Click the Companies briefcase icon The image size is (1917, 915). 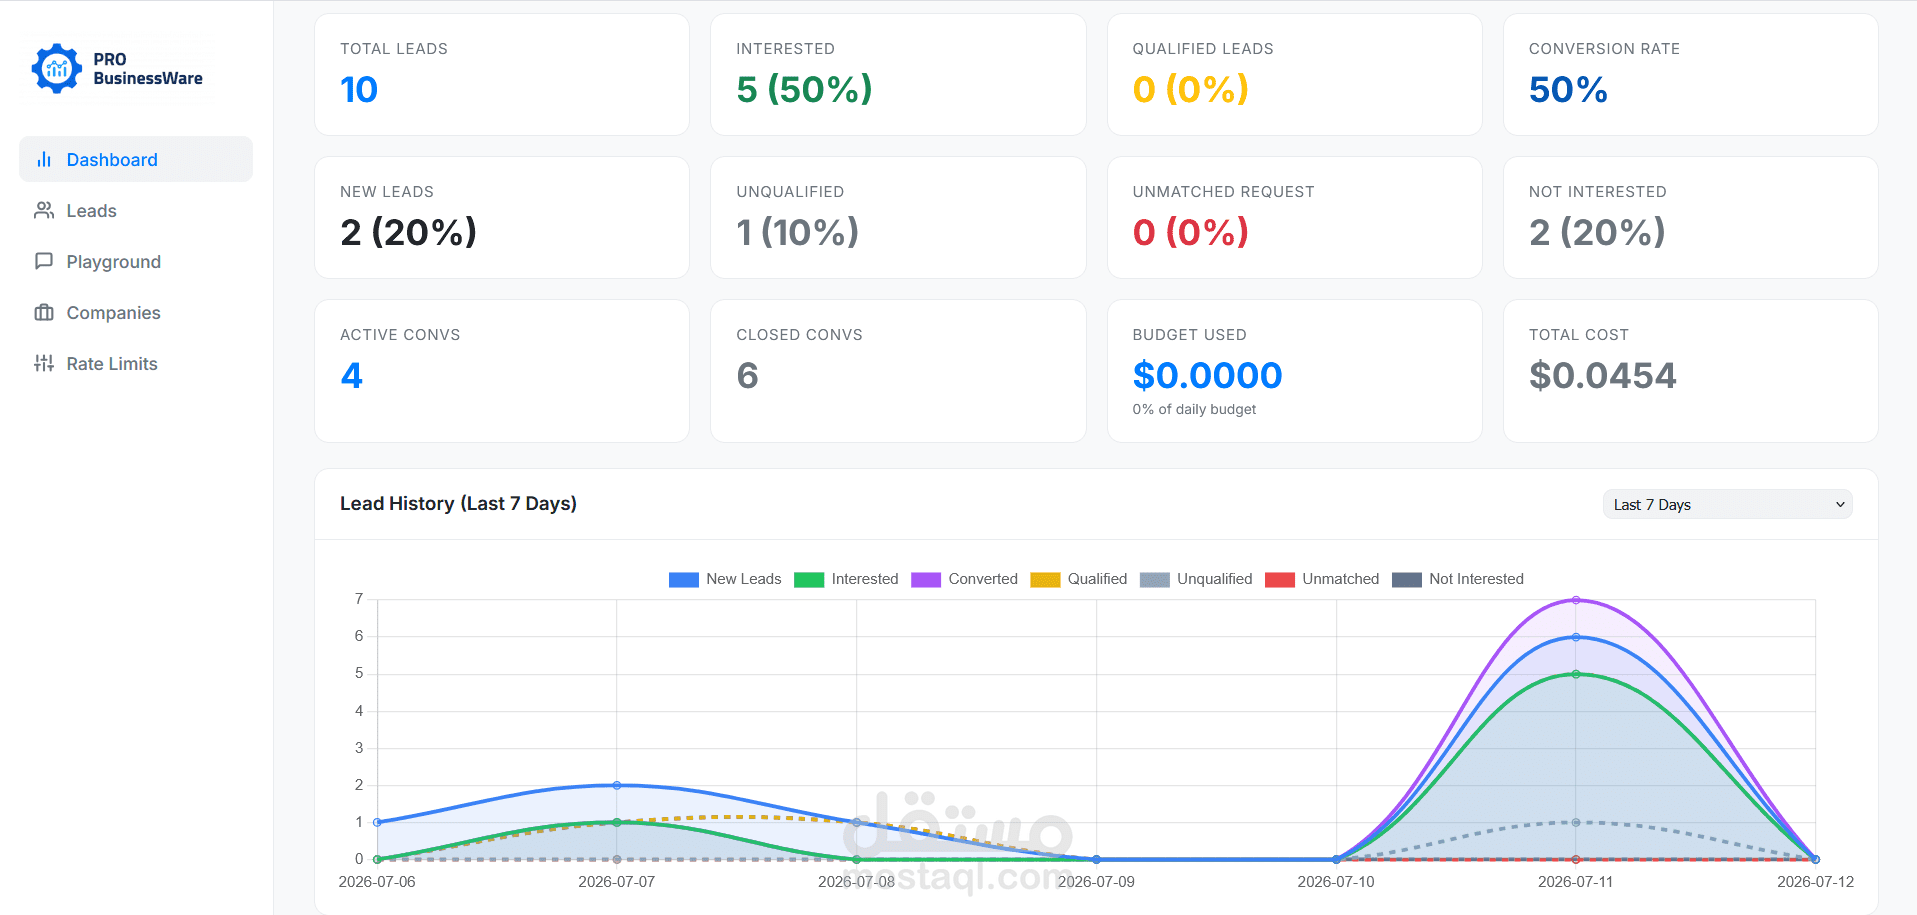click(x=44, y=313)
